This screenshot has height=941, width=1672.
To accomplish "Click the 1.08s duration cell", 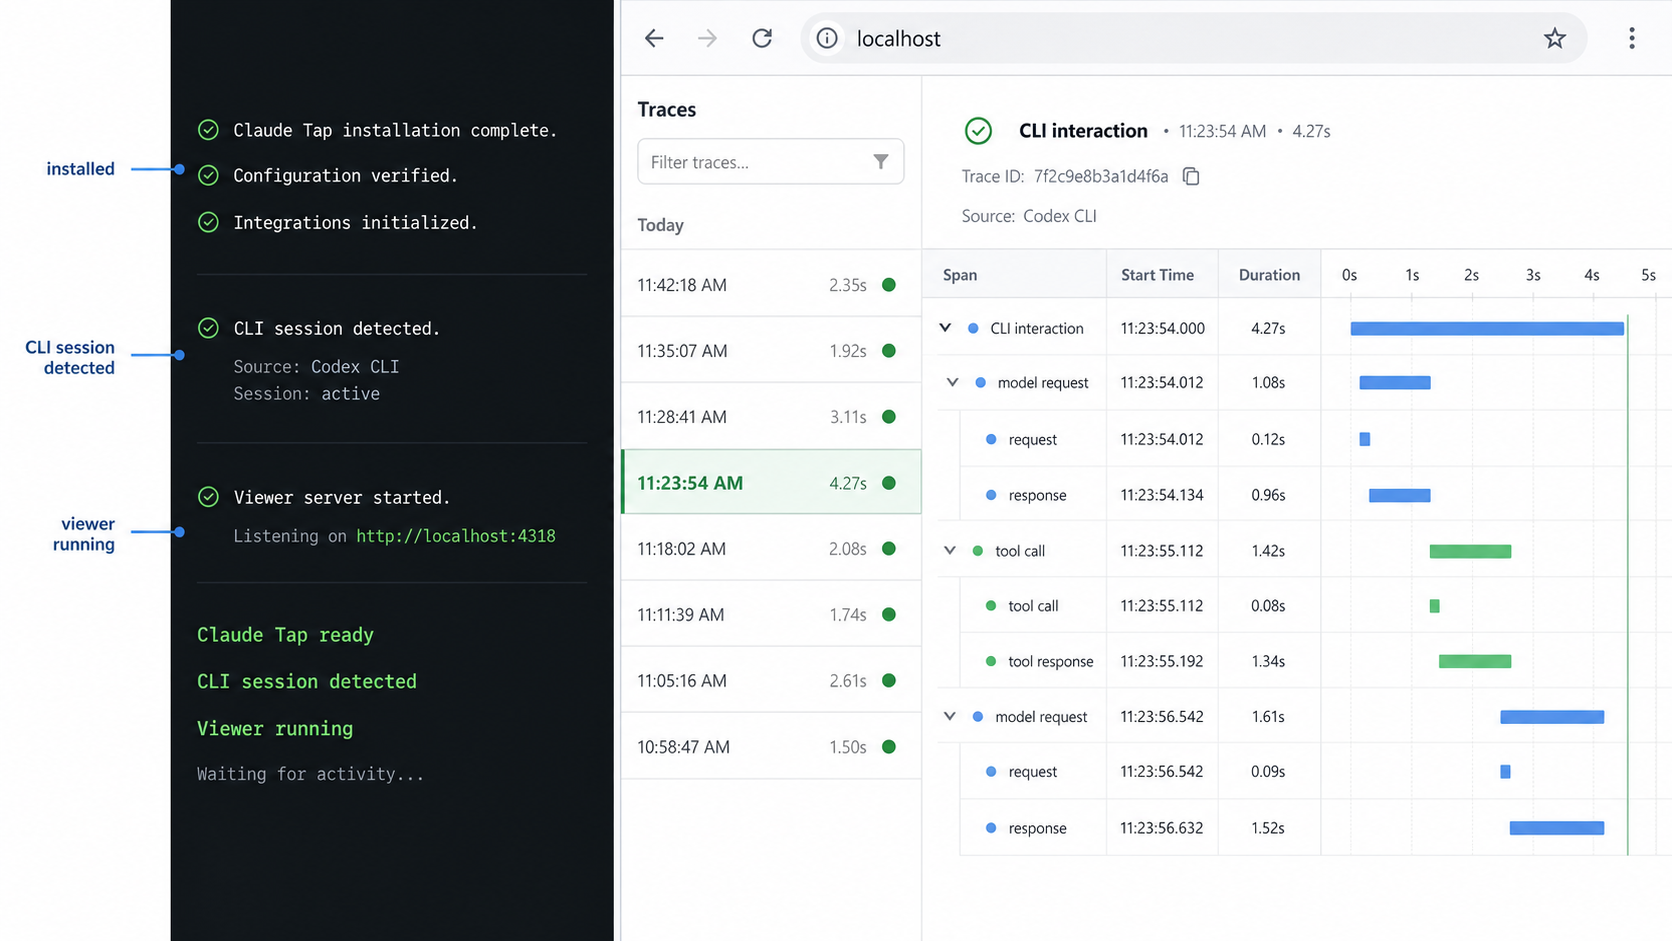I will pyautogui.click(x=1268, y=382).
